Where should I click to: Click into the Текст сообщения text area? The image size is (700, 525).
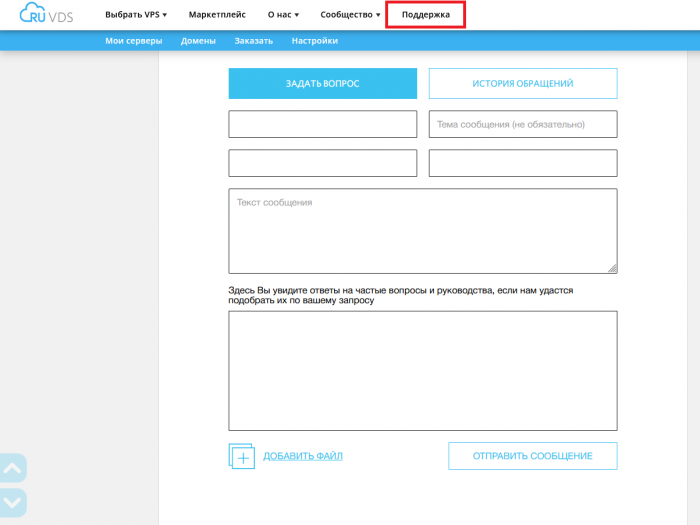coord(420,230)
